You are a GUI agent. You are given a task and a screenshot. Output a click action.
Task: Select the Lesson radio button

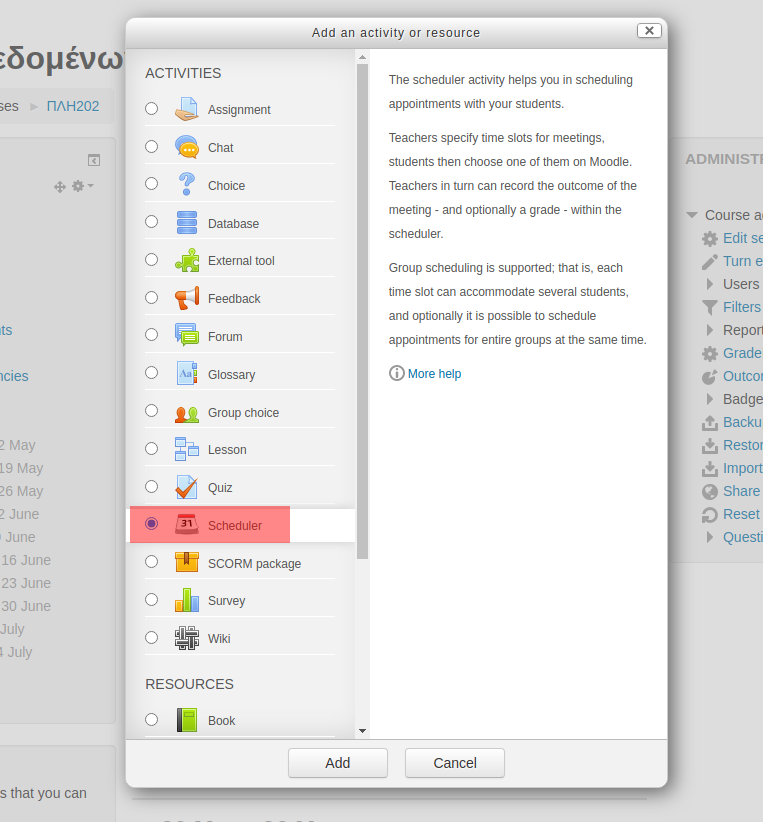pos(152,449)
